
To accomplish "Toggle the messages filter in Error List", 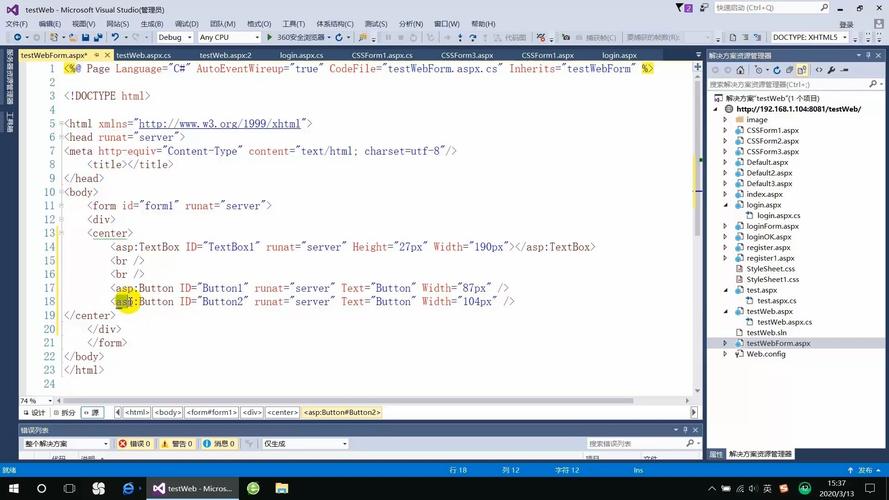I will pyautogui.click(x=217, y=444).
